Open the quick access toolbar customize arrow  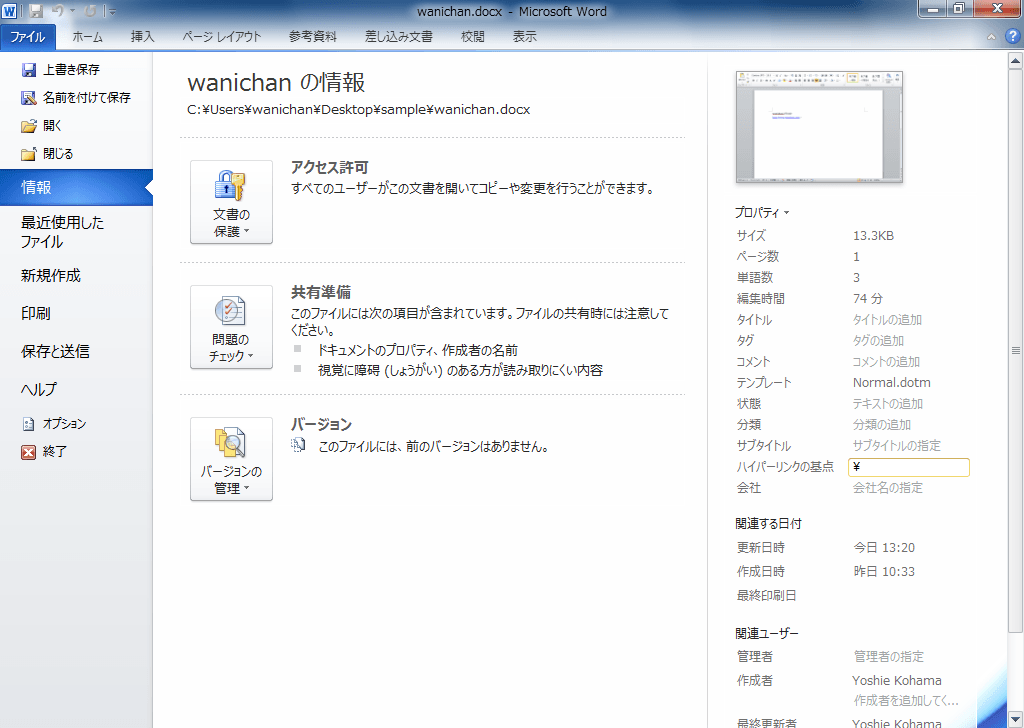tap(112, 12)
